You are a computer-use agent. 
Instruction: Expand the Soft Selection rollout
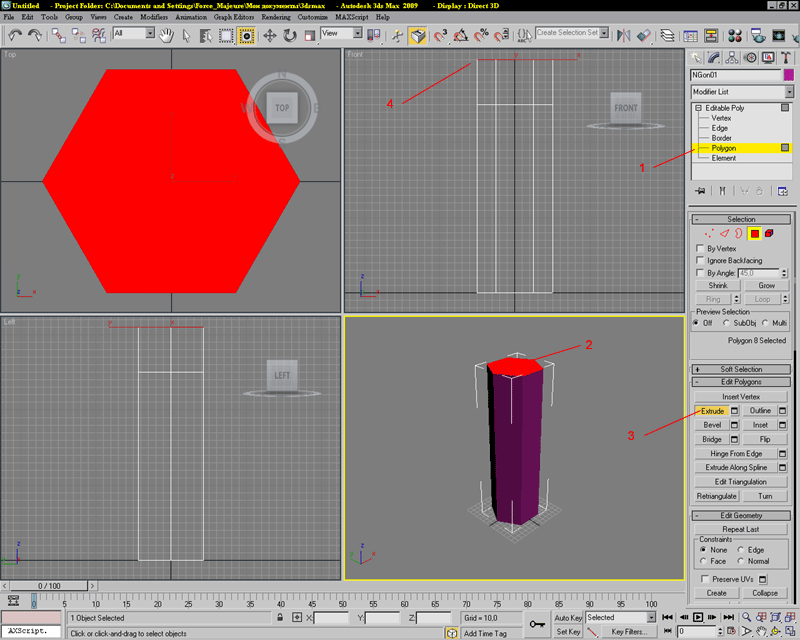pyautogui.click(x=741, y=369)
